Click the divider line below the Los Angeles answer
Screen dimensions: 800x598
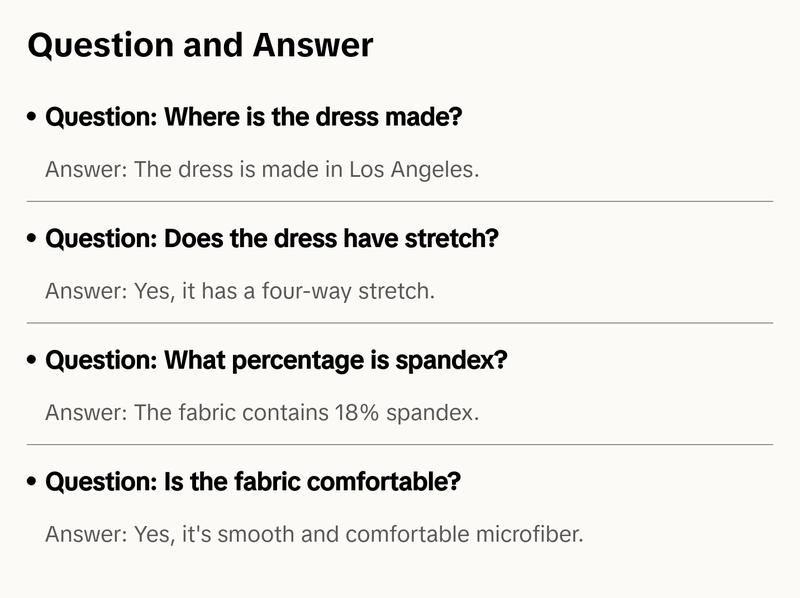point(400,201)
